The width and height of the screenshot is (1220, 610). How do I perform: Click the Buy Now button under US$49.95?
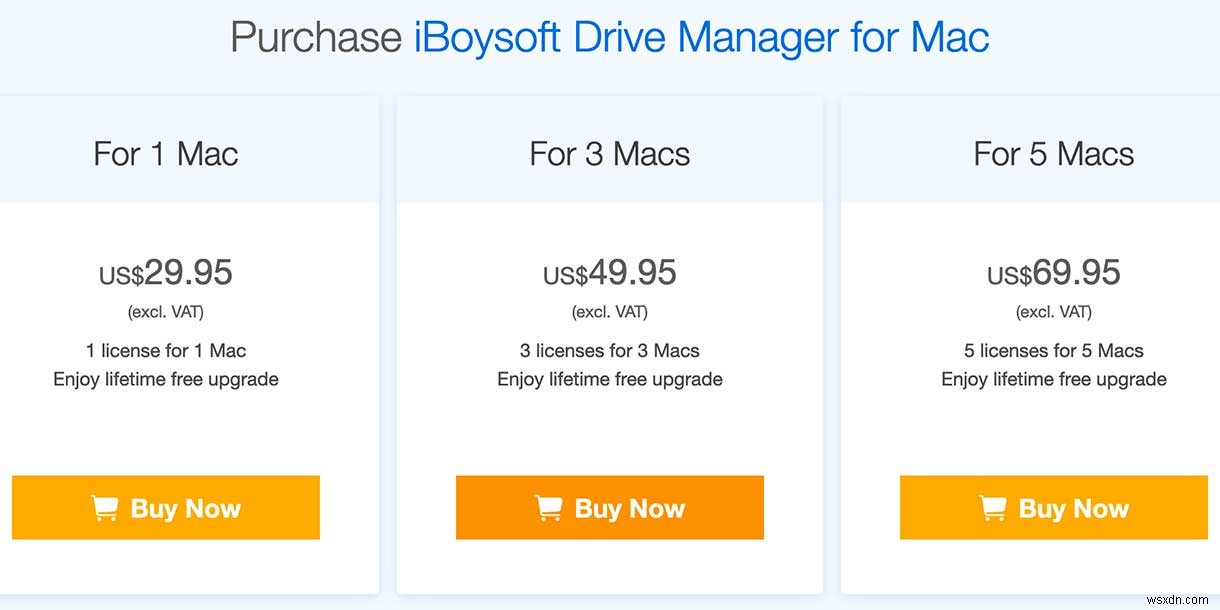tap(609, 508)
